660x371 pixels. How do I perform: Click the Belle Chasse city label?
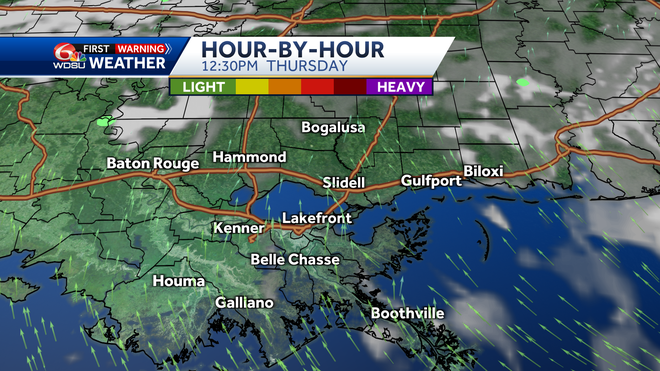(x=295, y=259)
